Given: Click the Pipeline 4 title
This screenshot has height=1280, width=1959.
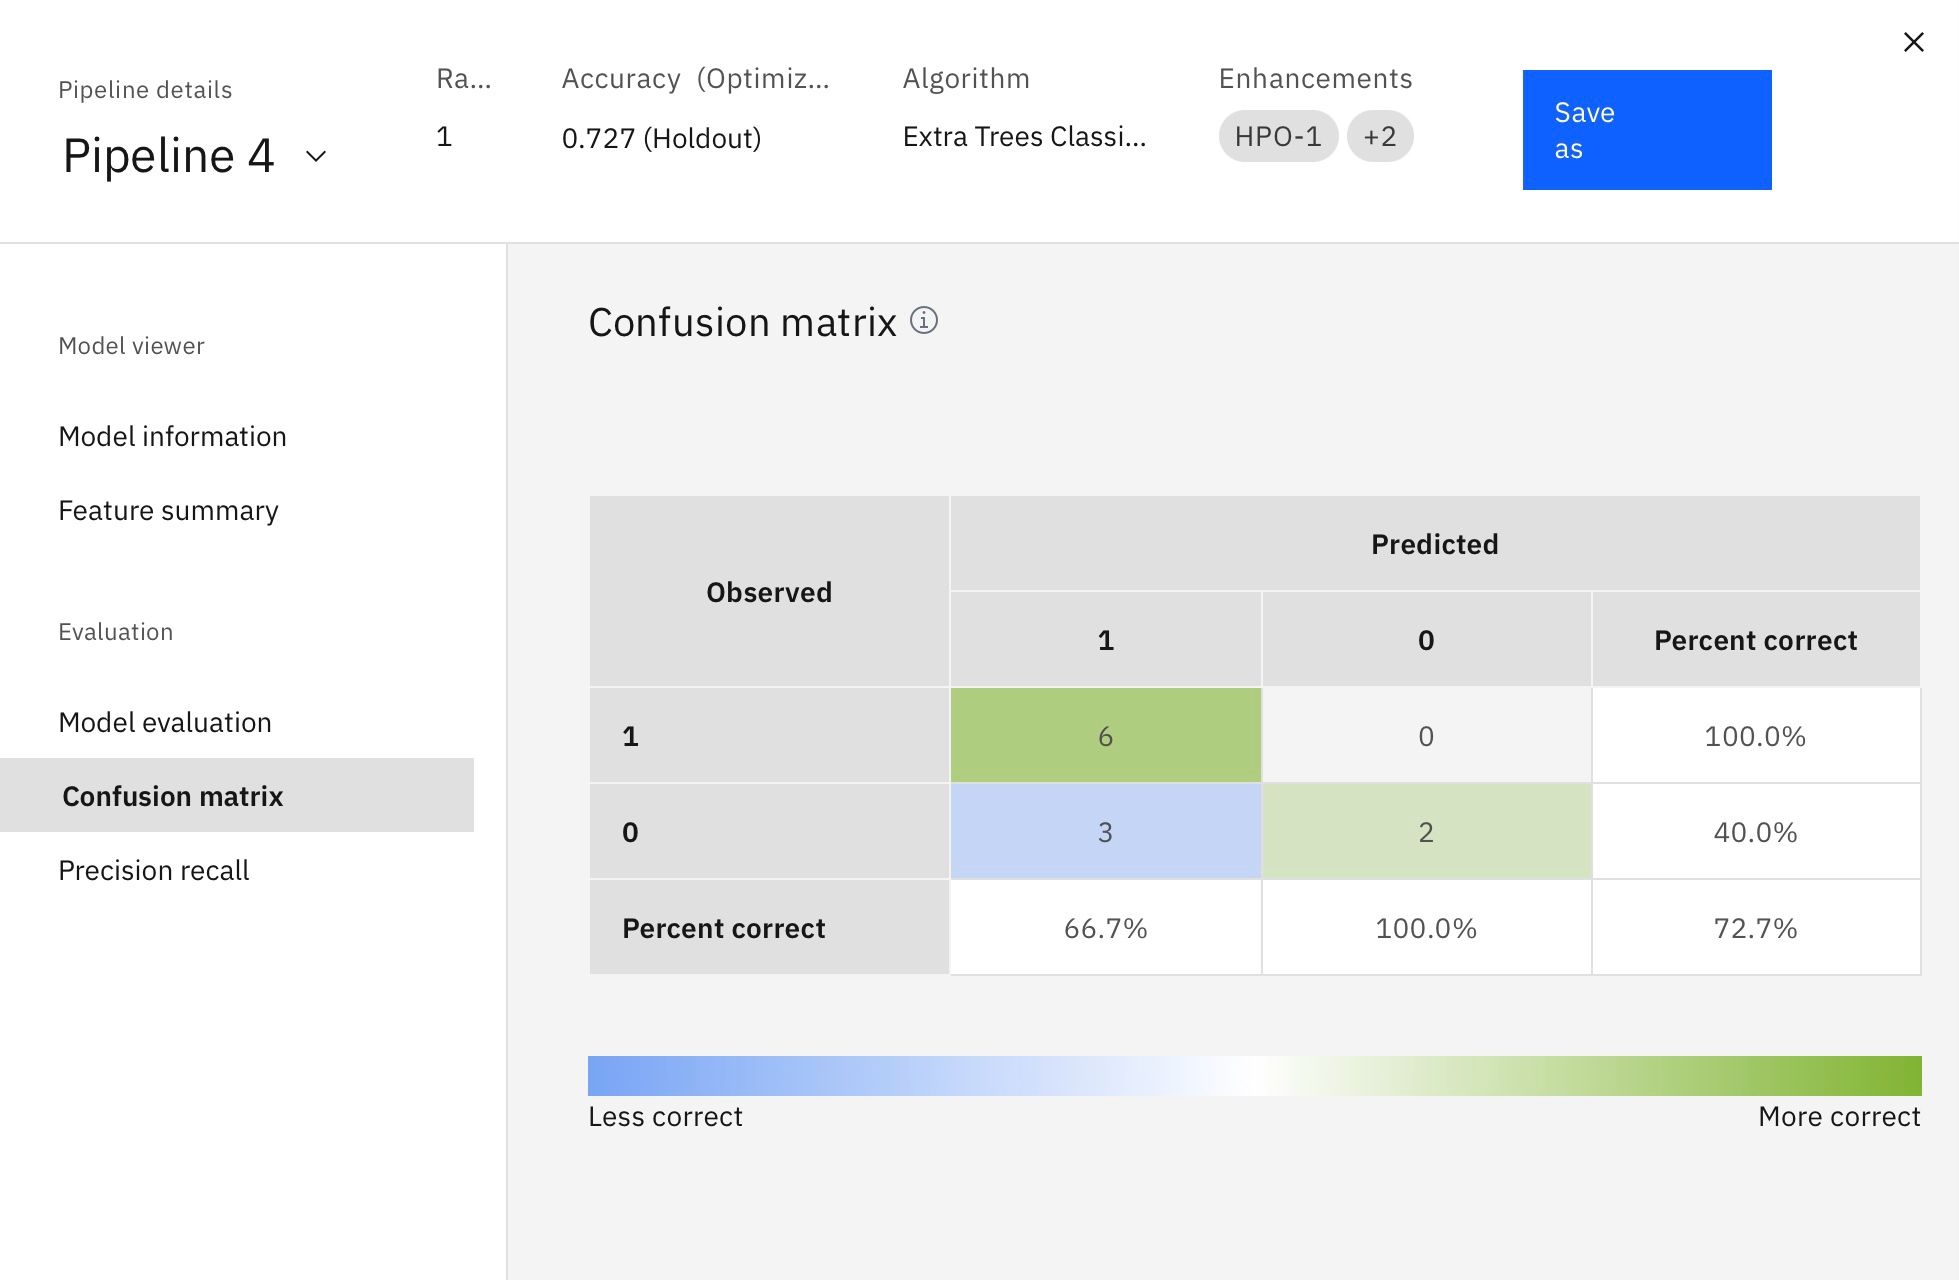Looking at the screenshot, I should pyautogui.click(x=168, y=156).
